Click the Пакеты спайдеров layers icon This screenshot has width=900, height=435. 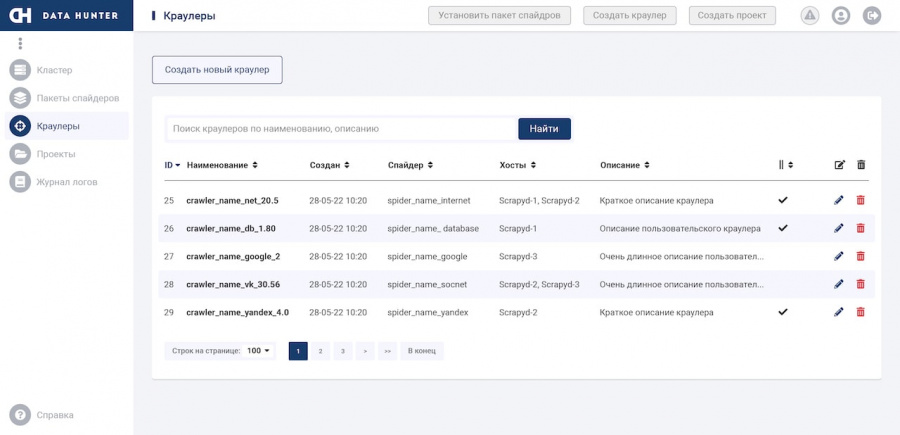pos(20,98)
